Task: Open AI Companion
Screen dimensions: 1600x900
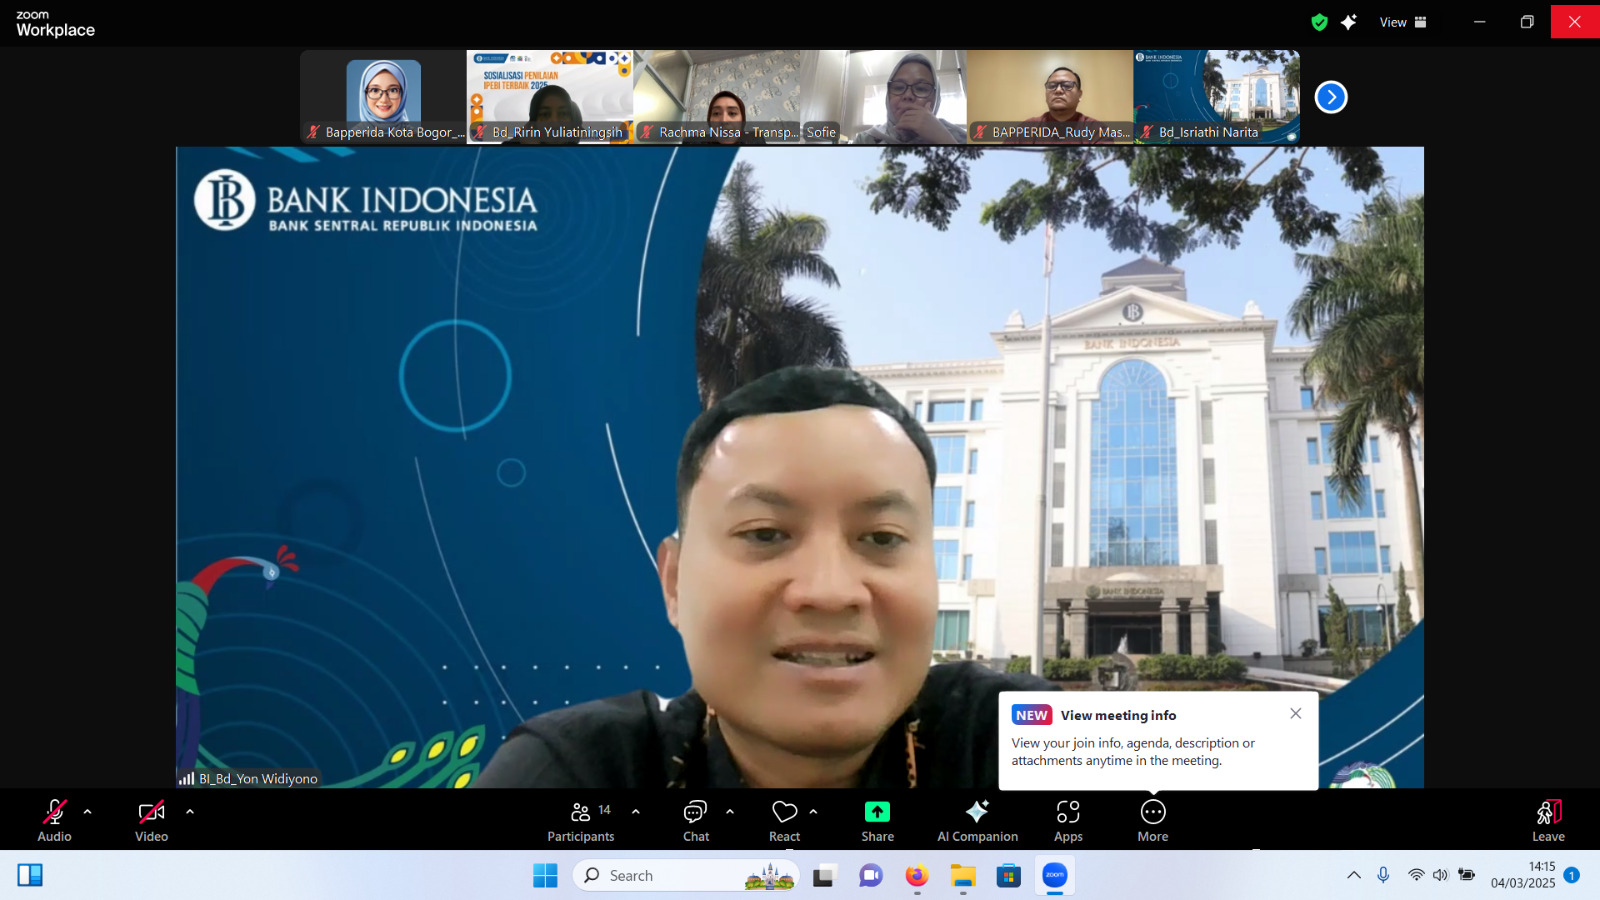Action: point(977,821)
